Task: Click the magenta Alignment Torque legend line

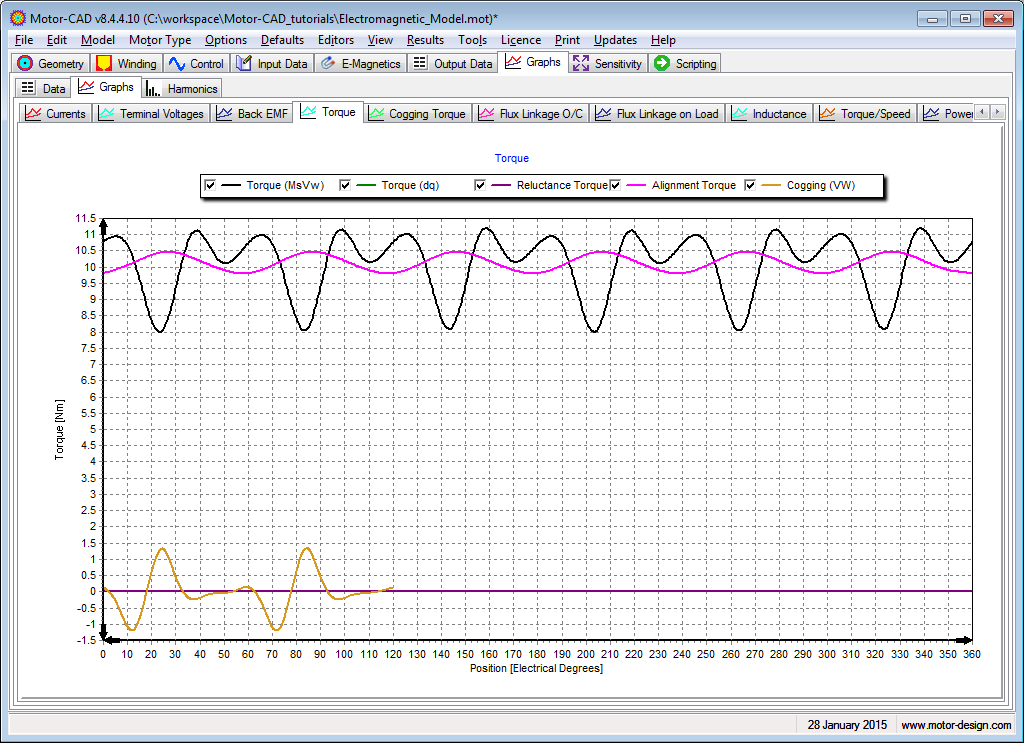Action: 636,185
